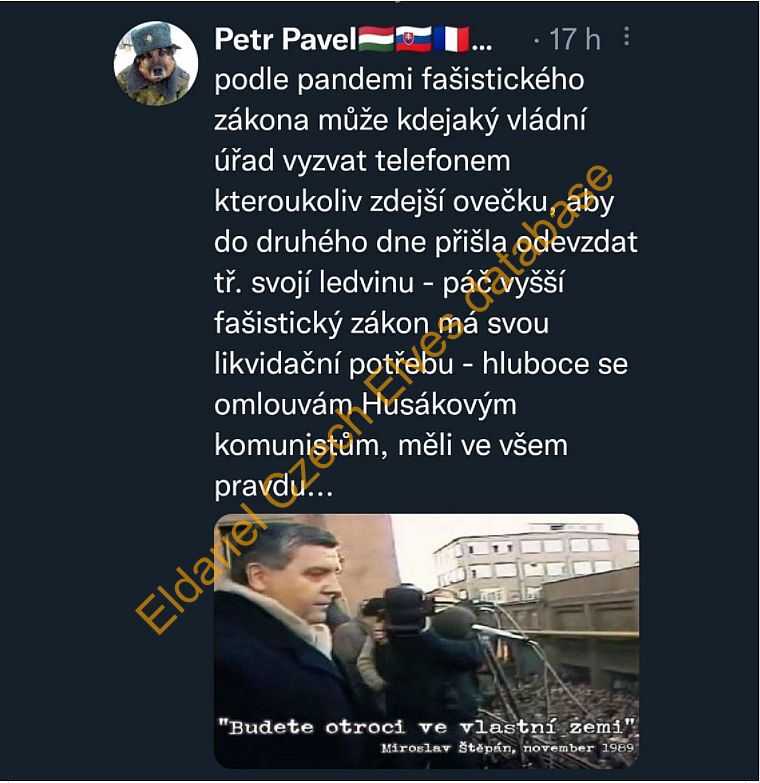Click the post's first line "podle pandemi fašistického"
This screenshot has width=760, height=783.
(399, 80)
